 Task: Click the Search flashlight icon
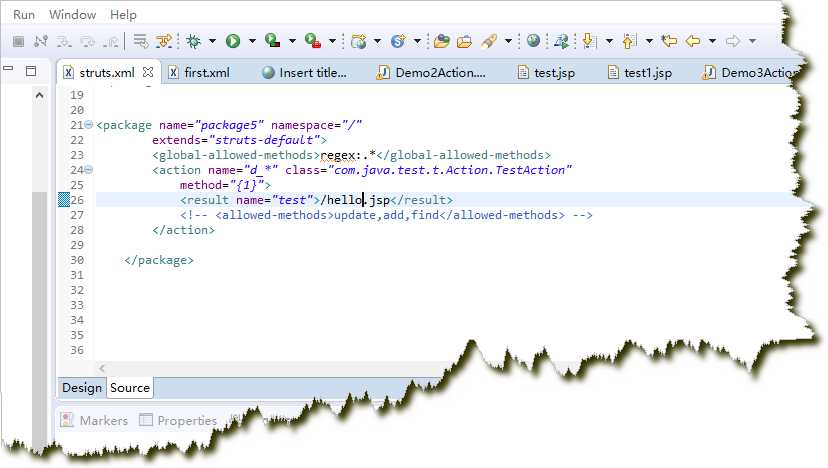click(489, 41)
